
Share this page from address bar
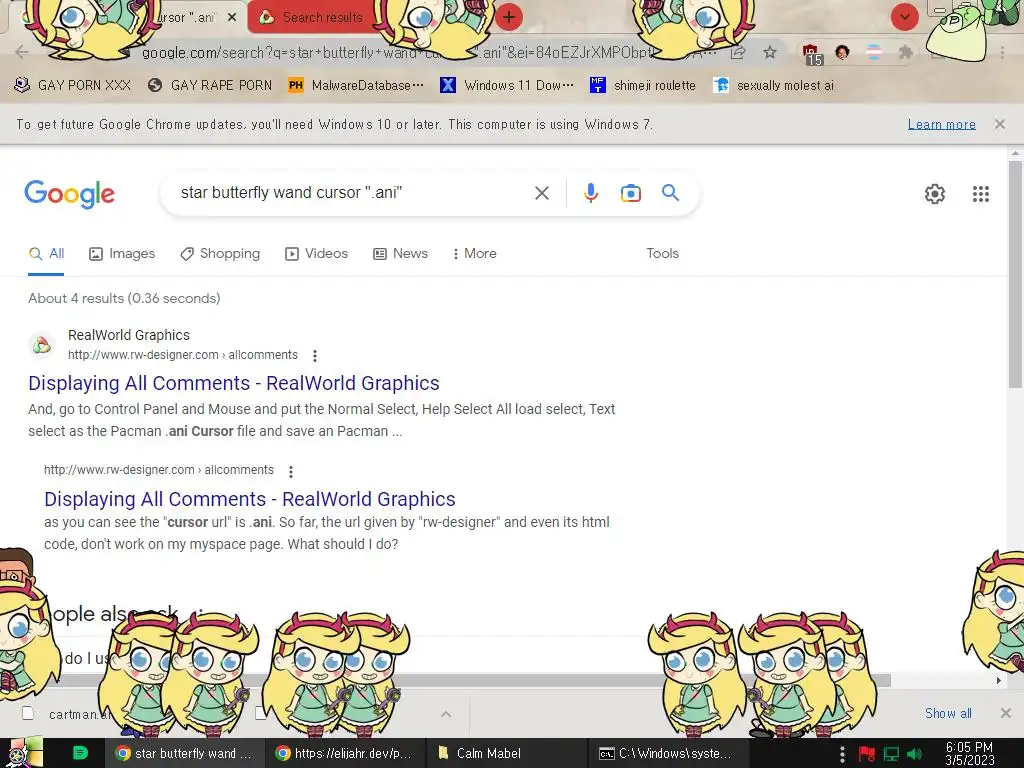pyautogui.click(x=738, y=52)
